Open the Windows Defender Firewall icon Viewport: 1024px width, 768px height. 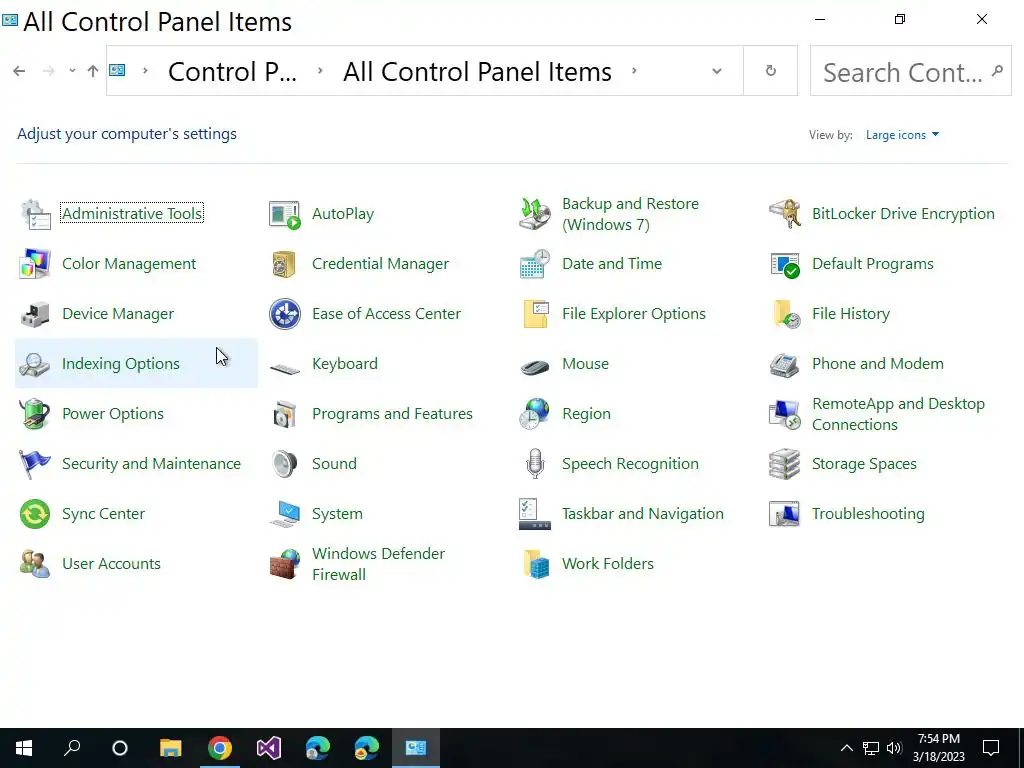point(285,564)
